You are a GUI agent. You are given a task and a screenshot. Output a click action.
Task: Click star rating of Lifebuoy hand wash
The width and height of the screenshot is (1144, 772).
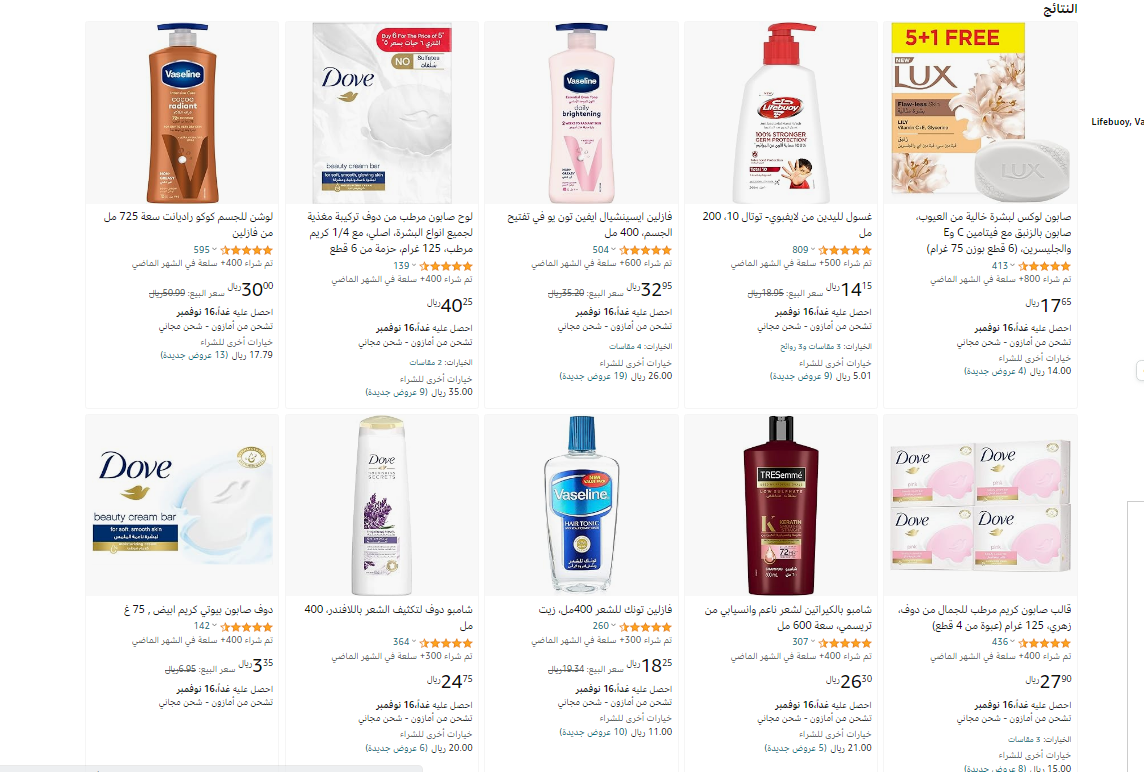[845, 250]
